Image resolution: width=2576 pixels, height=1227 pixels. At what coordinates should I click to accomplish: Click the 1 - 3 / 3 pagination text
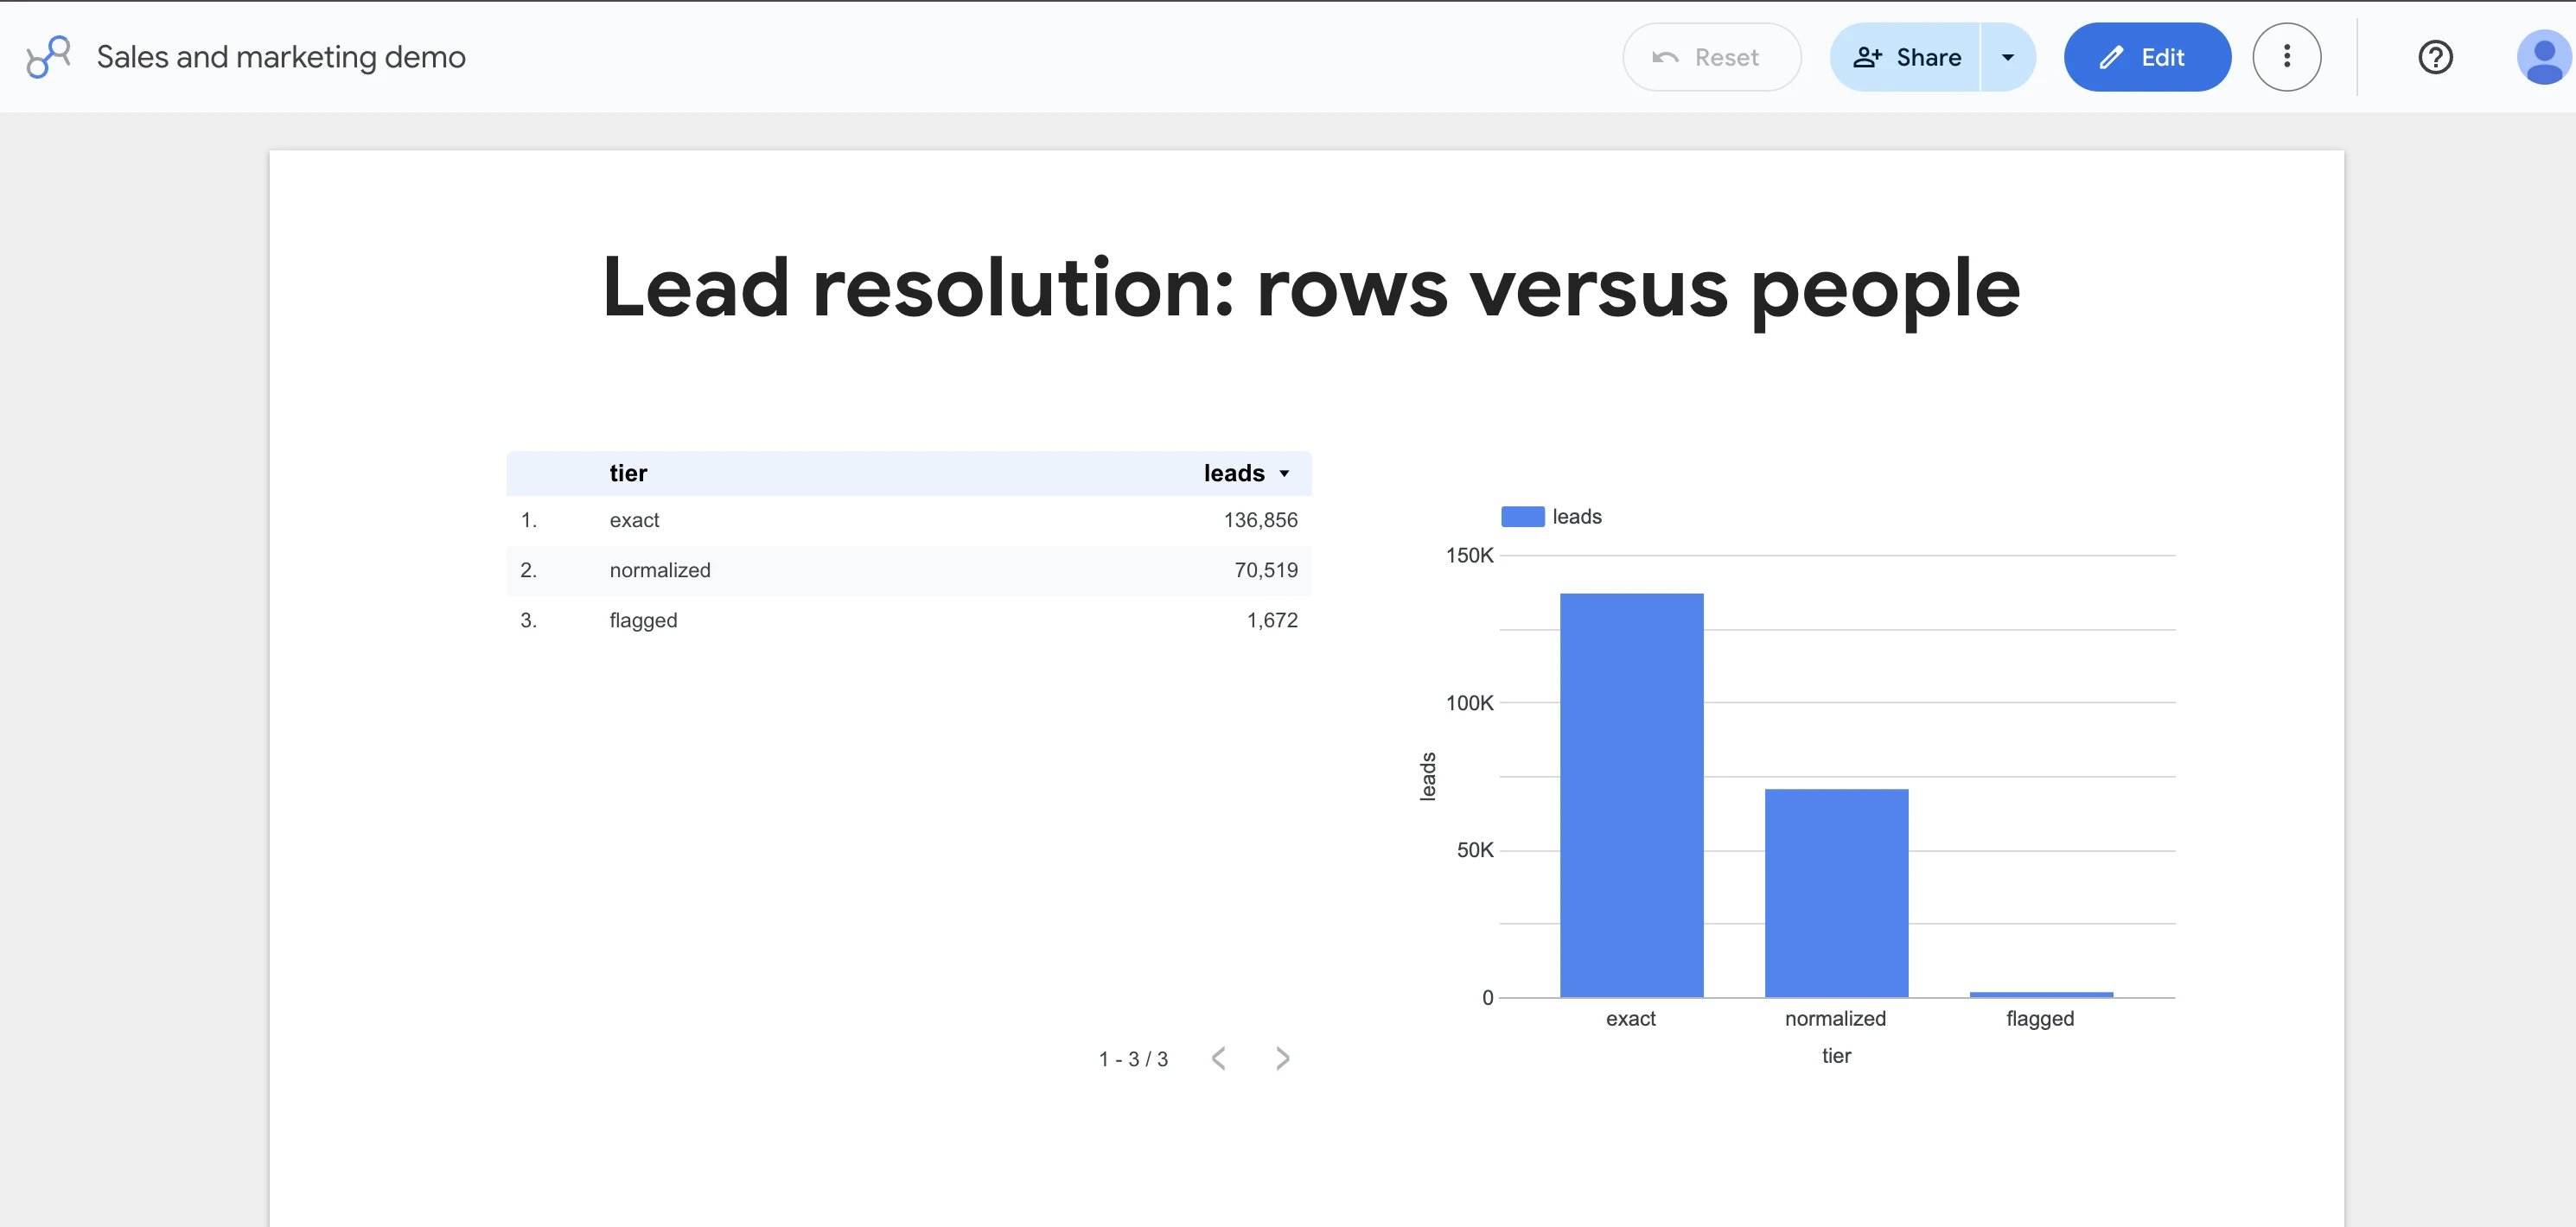point(1133,1059)
